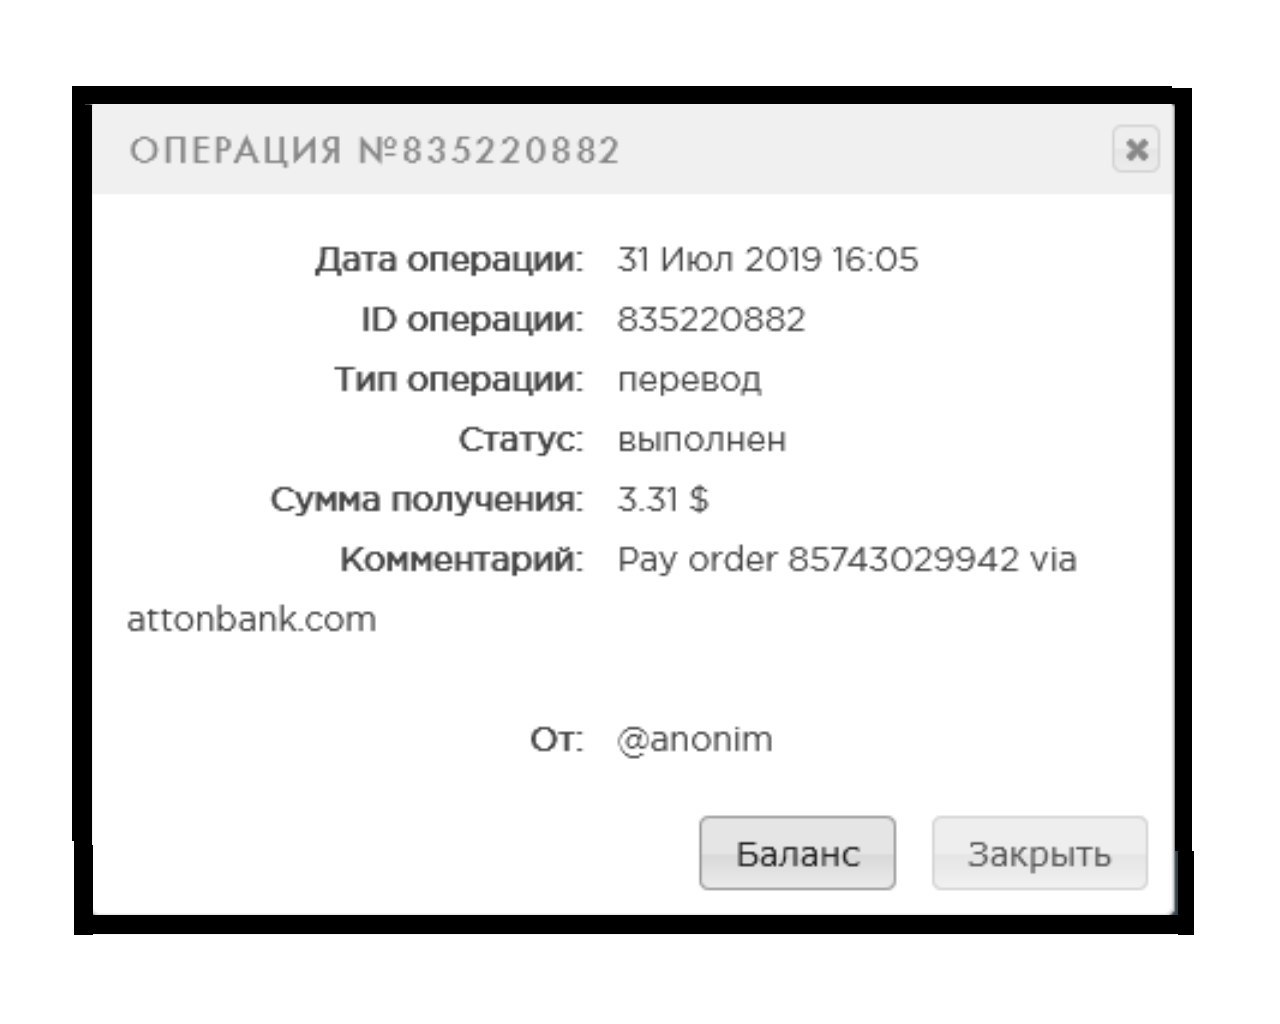Click the Баланс button
Screen dimensions: 1280x1024
(797, 853)
